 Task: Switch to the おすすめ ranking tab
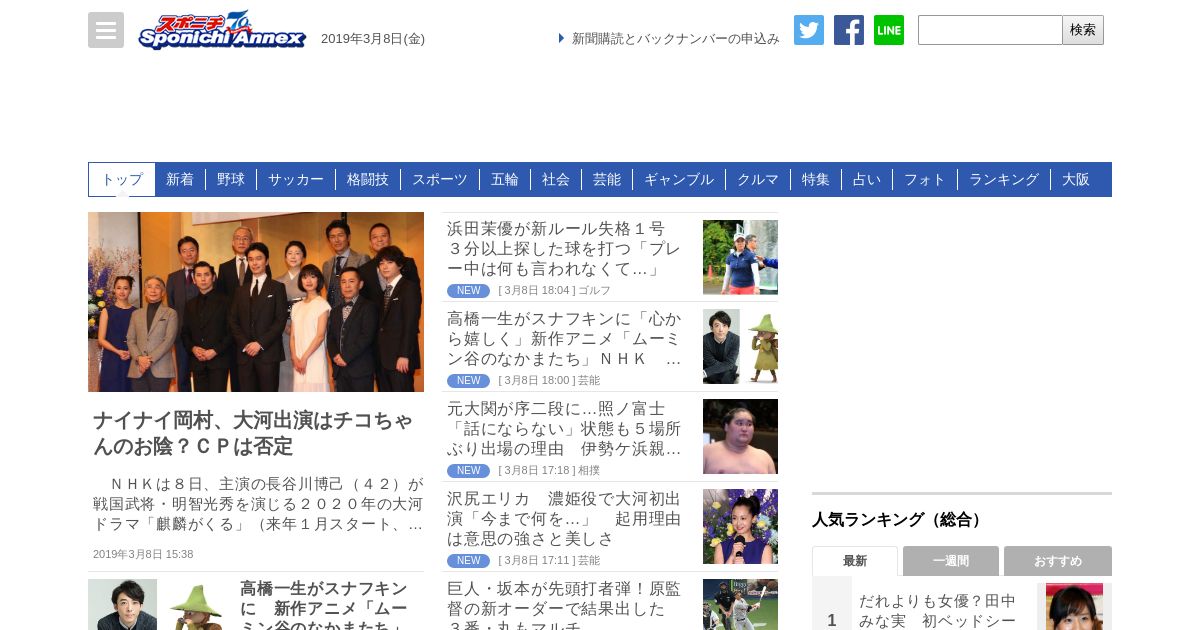[x=1058, y=561]
